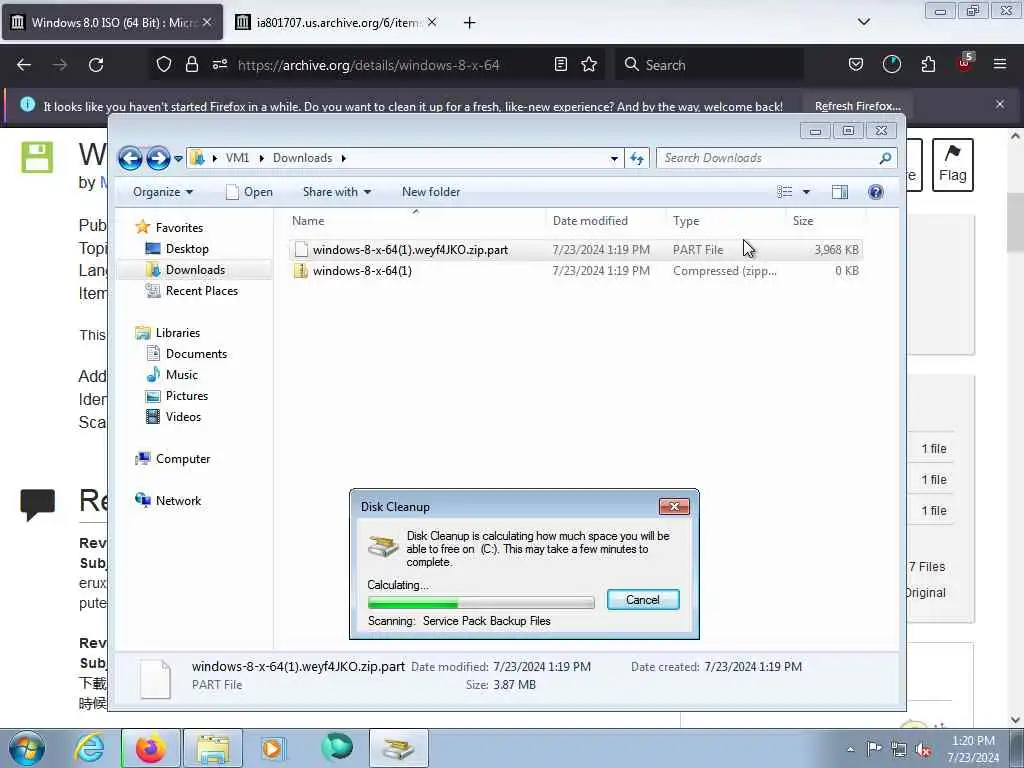Select the windows-8-x-64(1) zipped folder

tap(575, 270)
